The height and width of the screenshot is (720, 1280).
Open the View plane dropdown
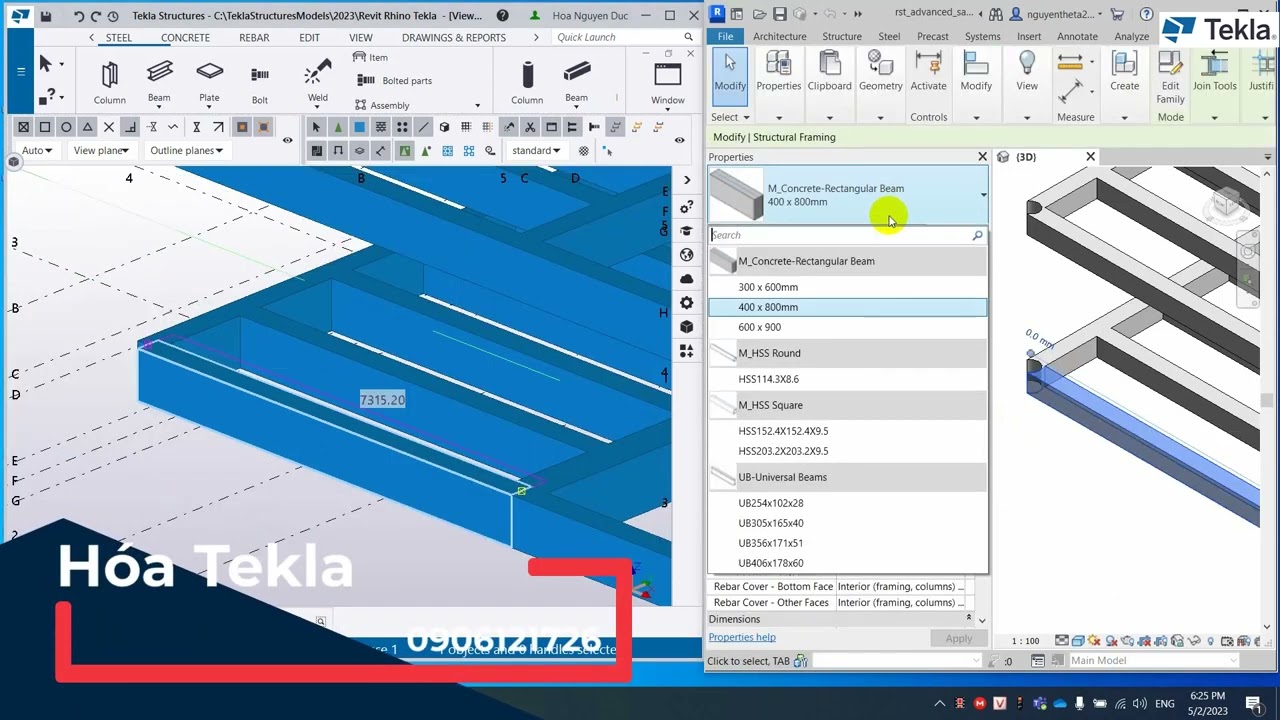click(x=101, y=150)
